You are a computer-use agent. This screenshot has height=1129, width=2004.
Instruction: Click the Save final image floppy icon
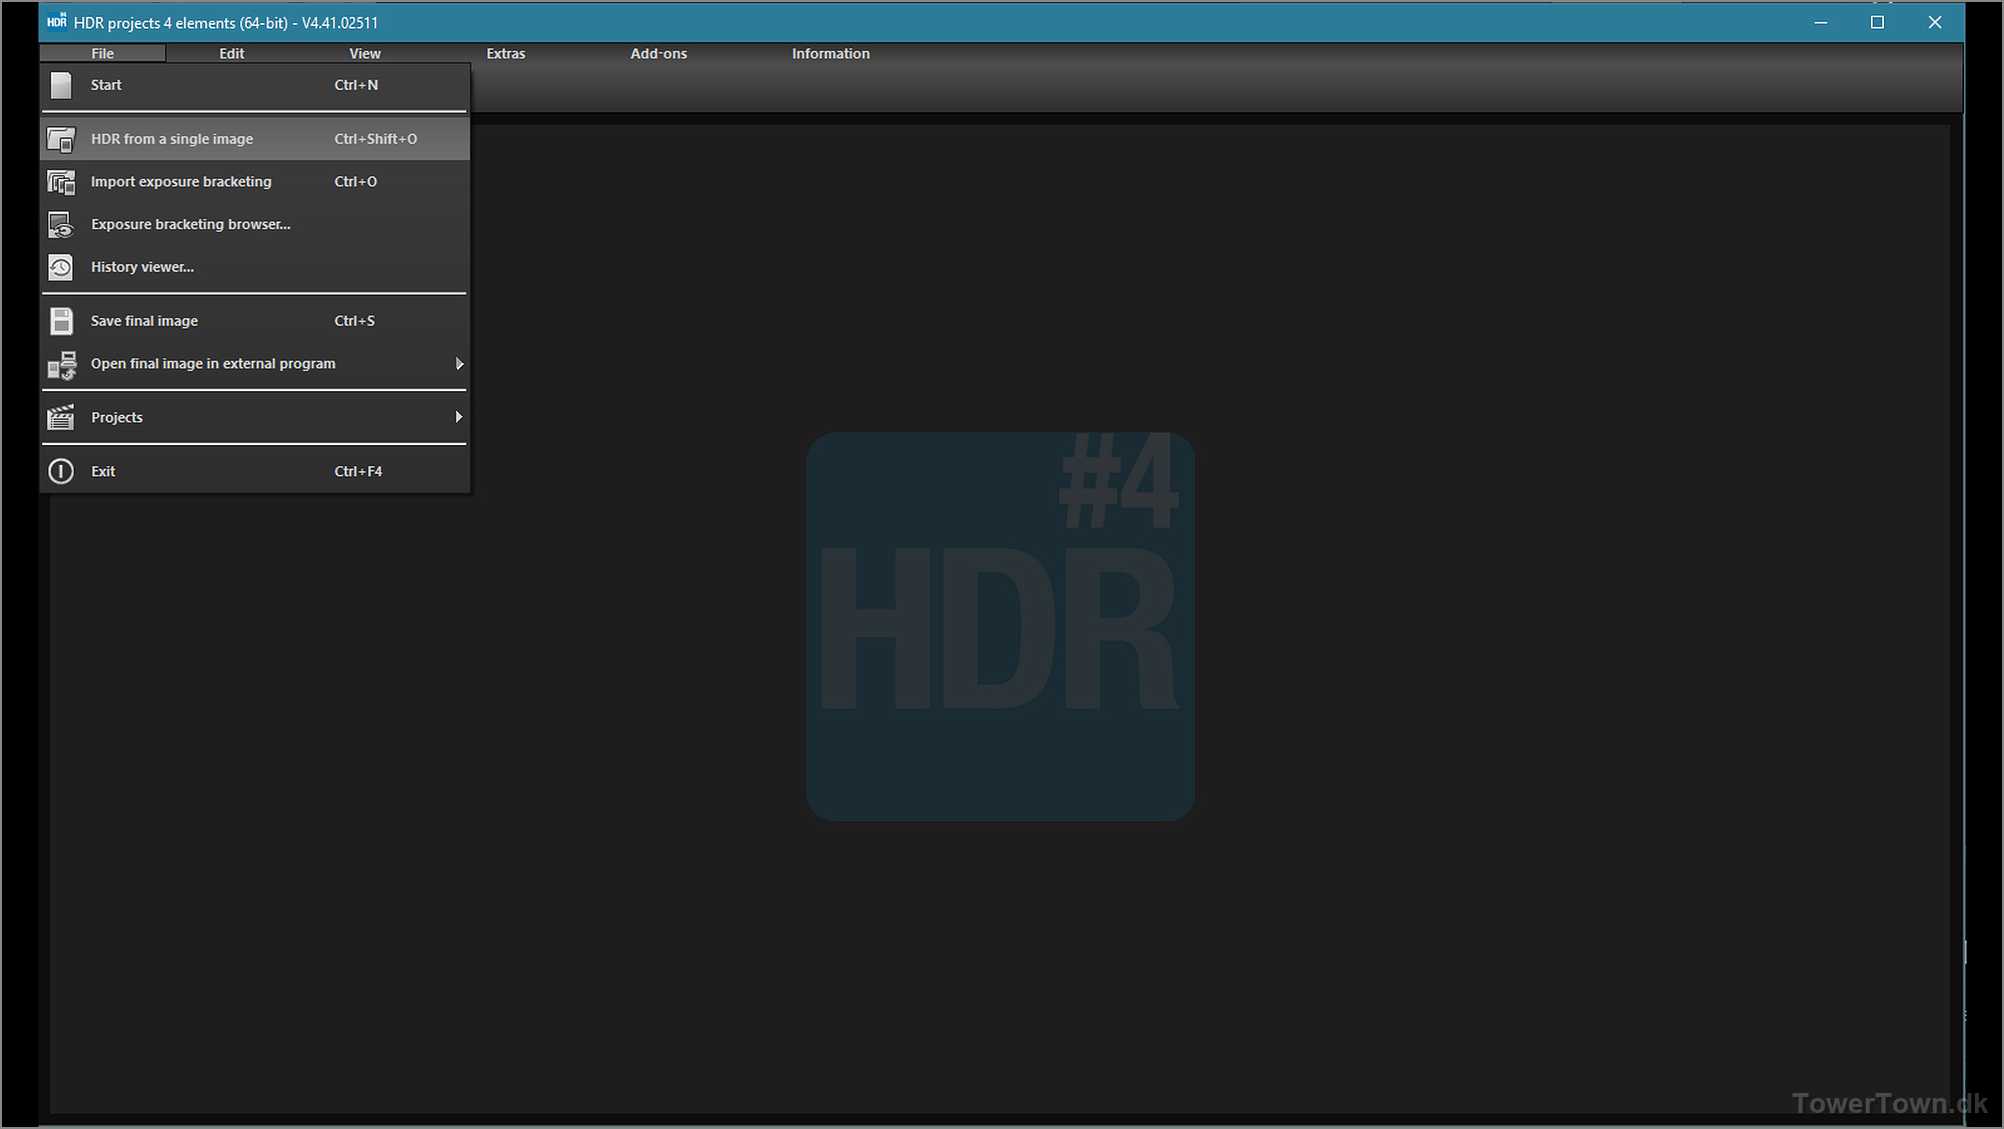point(61,321)
